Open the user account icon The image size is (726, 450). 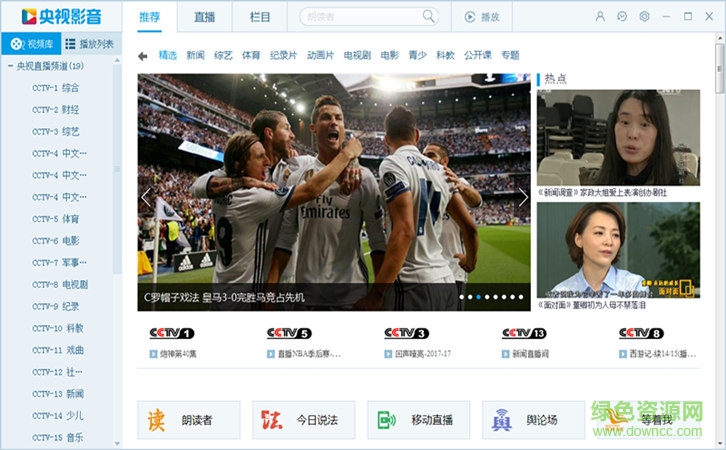(x=600, y=17)
